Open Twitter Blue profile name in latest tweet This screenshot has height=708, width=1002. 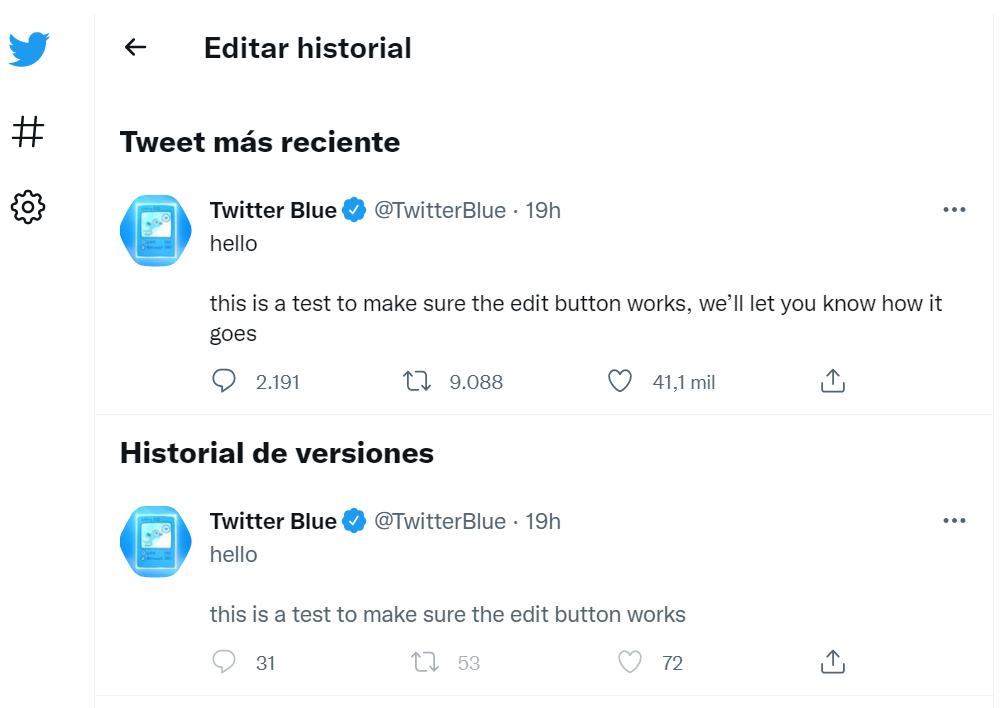pos(273,210)
